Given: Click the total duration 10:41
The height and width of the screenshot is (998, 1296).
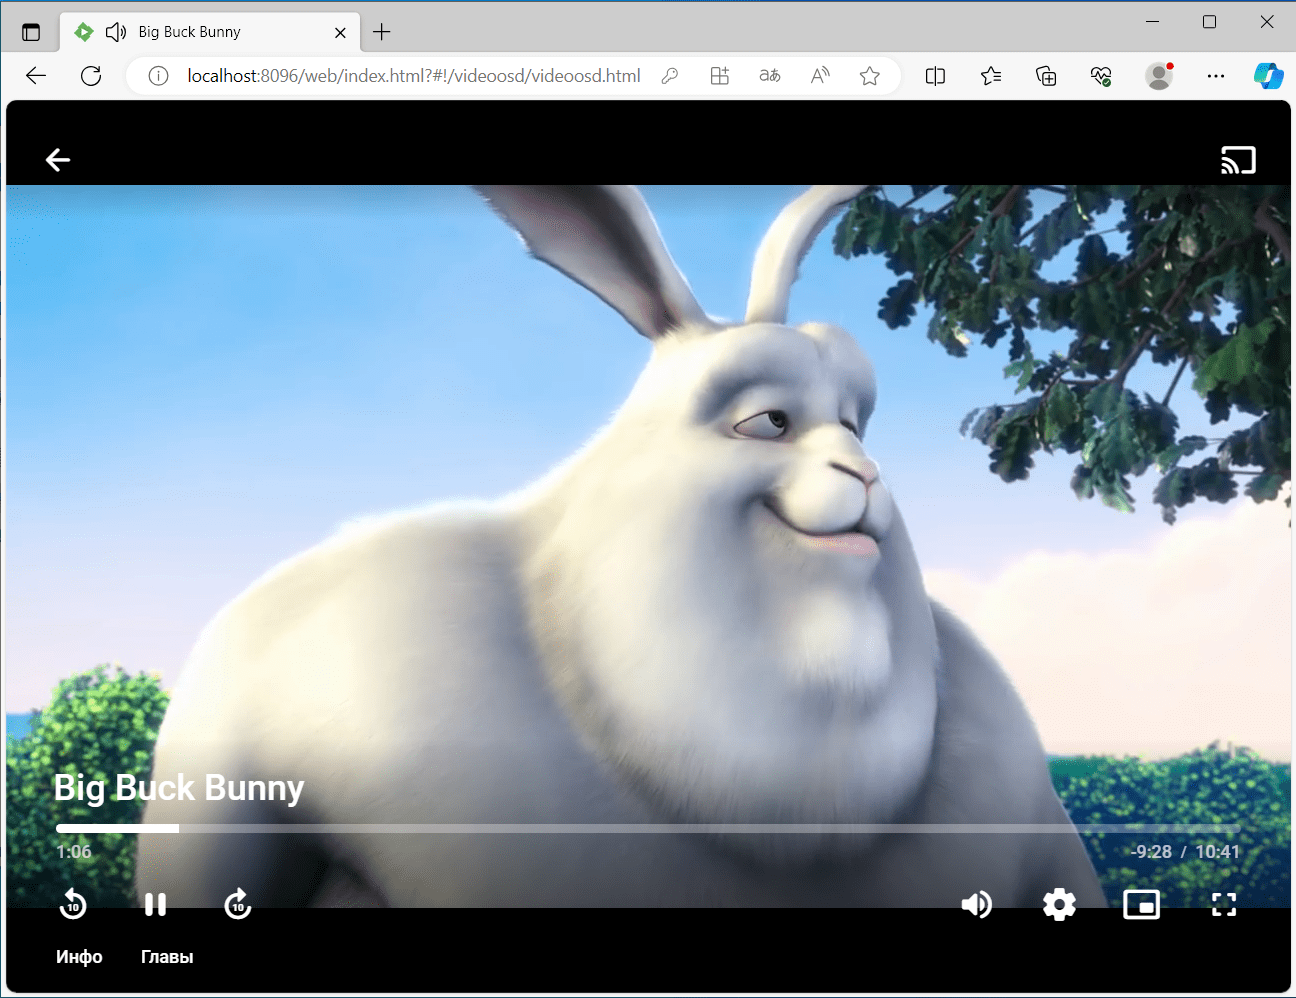Looking at the screenshot, I should pos(1217,852).
